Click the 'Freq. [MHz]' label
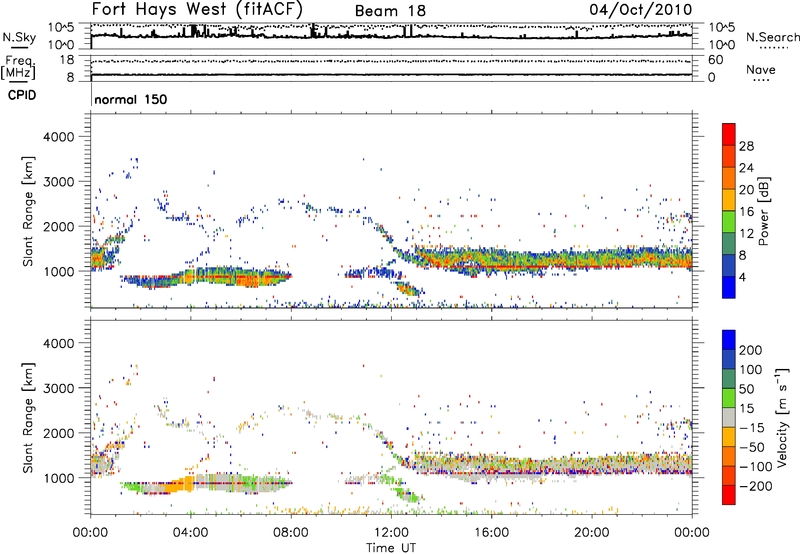 [18, 67]
